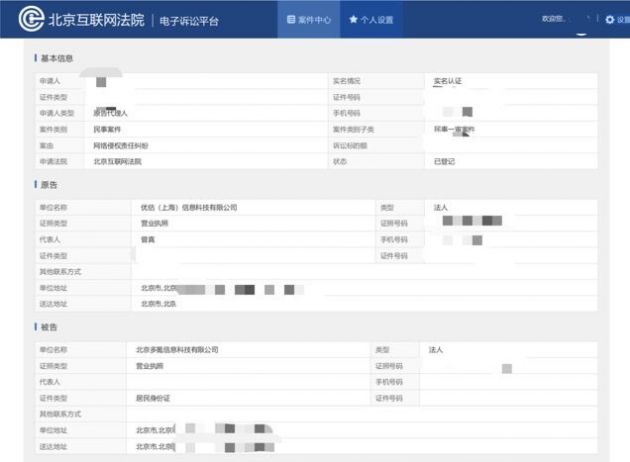Click the 实名认证 value
This screenshot has height=462, width=630.
448,81
